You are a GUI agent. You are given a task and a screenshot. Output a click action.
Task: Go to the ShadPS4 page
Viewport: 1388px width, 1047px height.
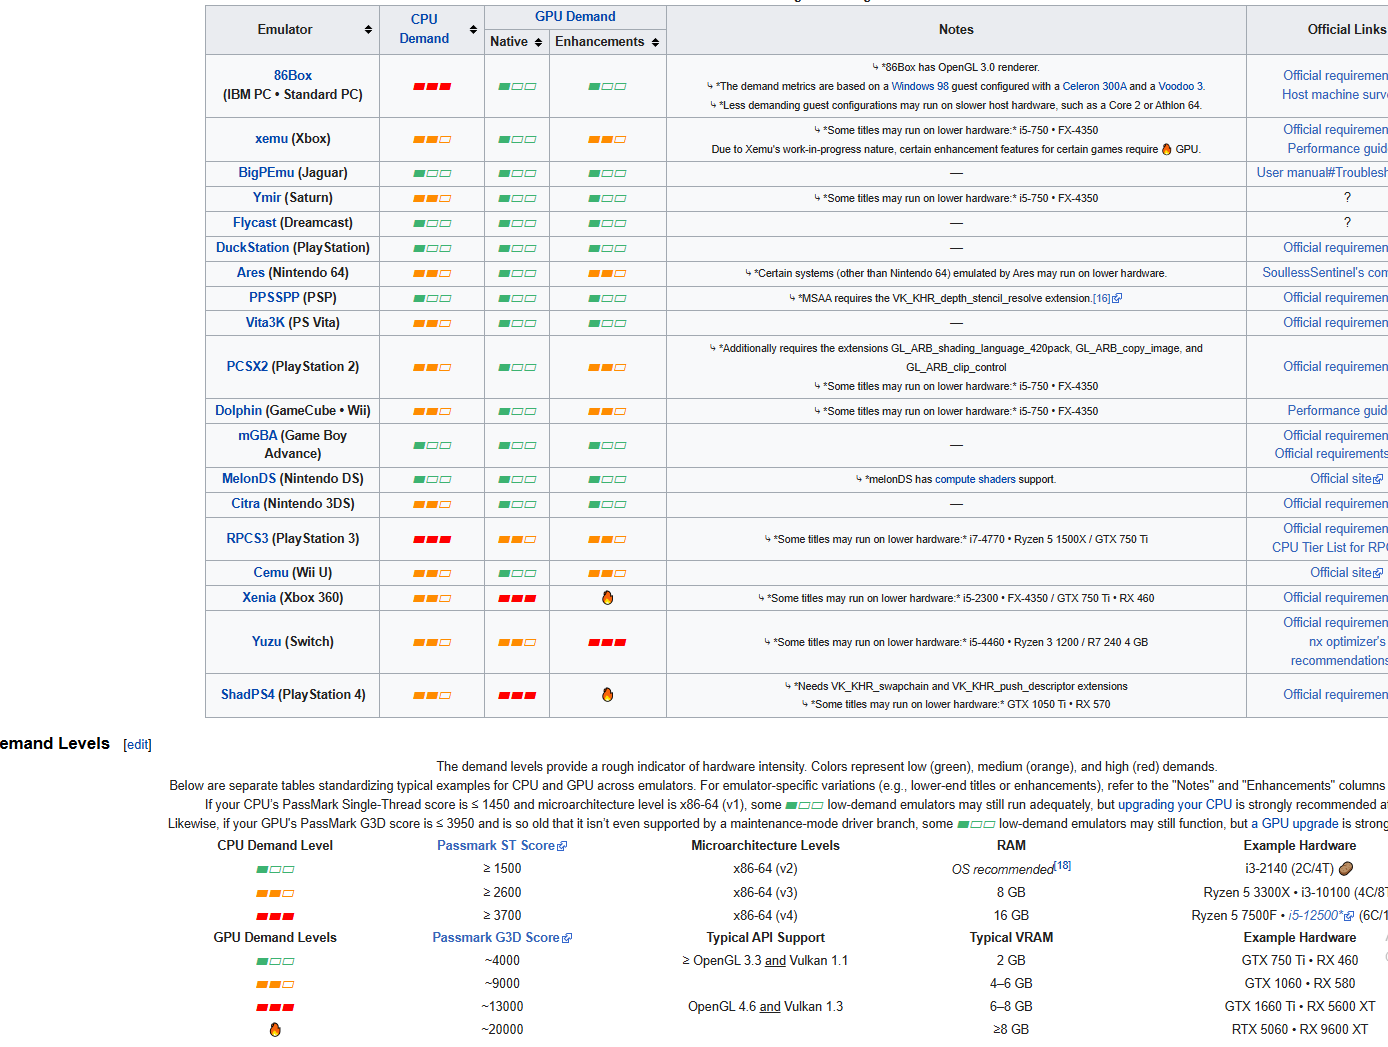(x=248, y=695)
